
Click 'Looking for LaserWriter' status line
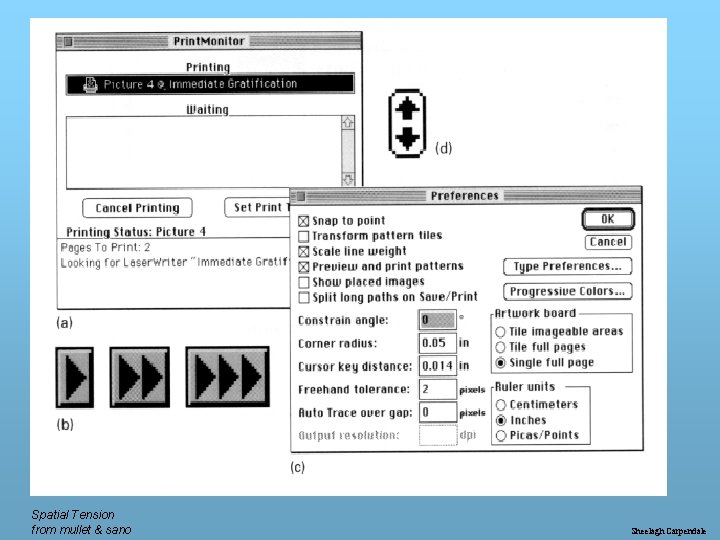click(175, 263)
